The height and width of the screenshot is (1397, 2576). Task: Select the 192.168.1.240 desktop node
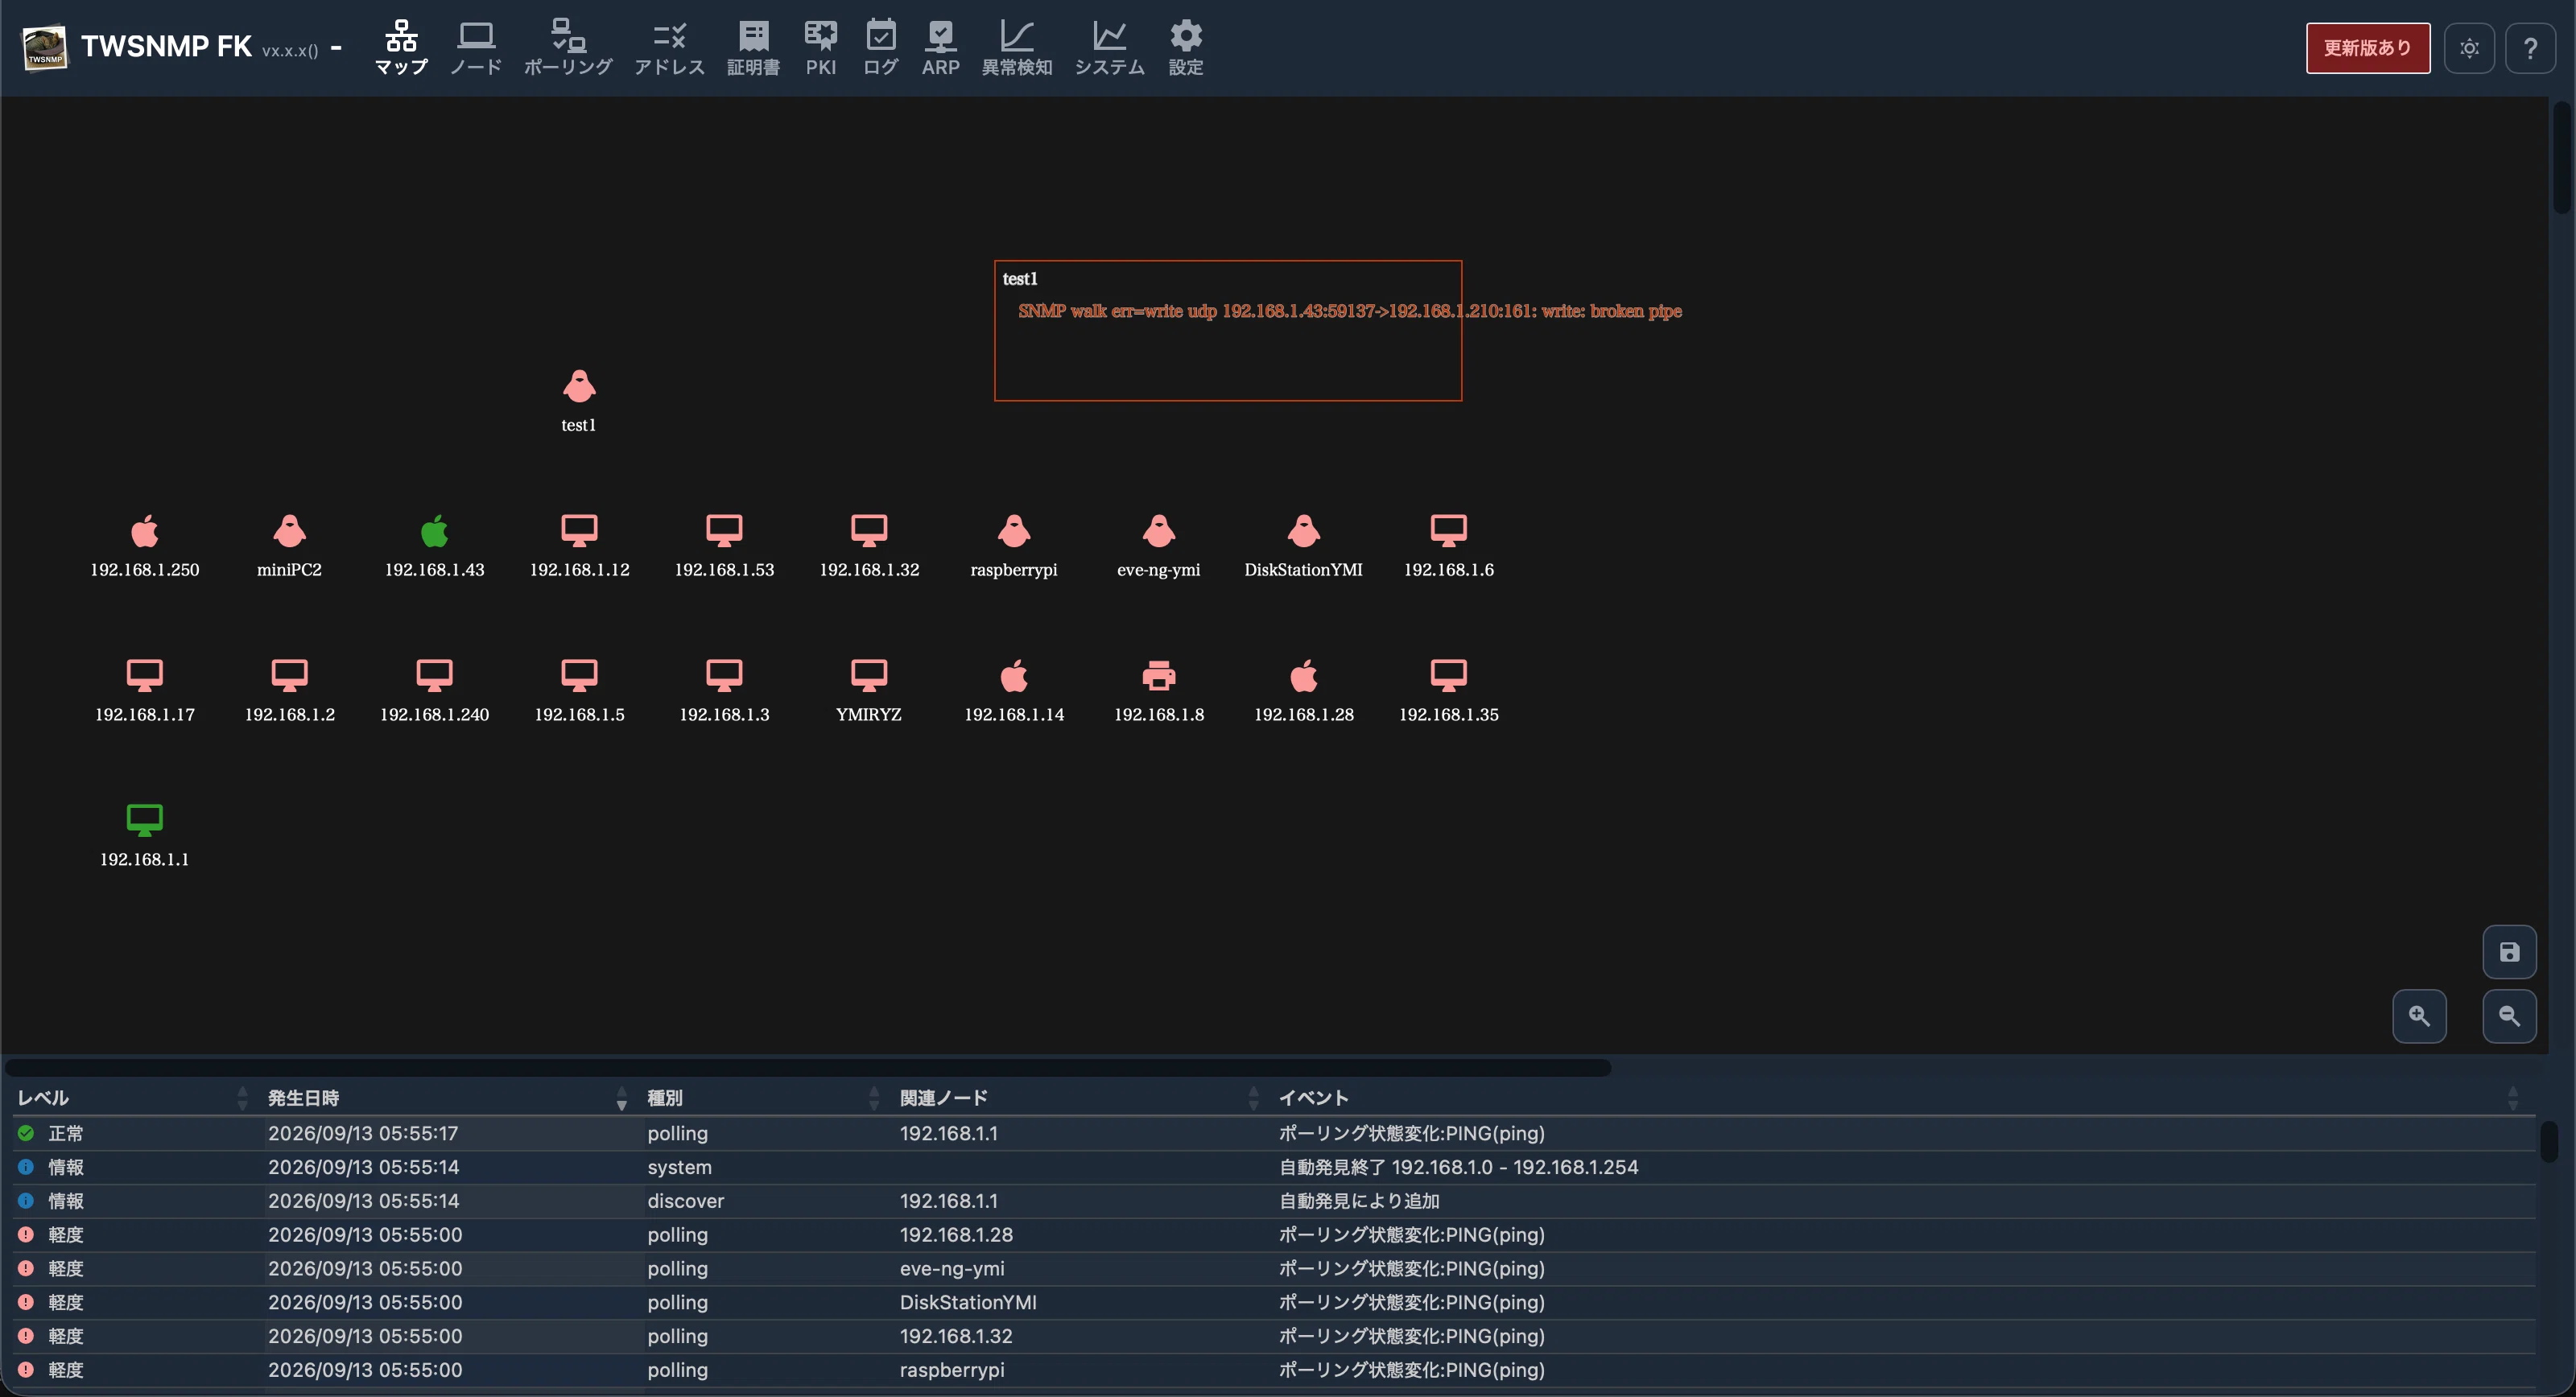pos(434,676)
